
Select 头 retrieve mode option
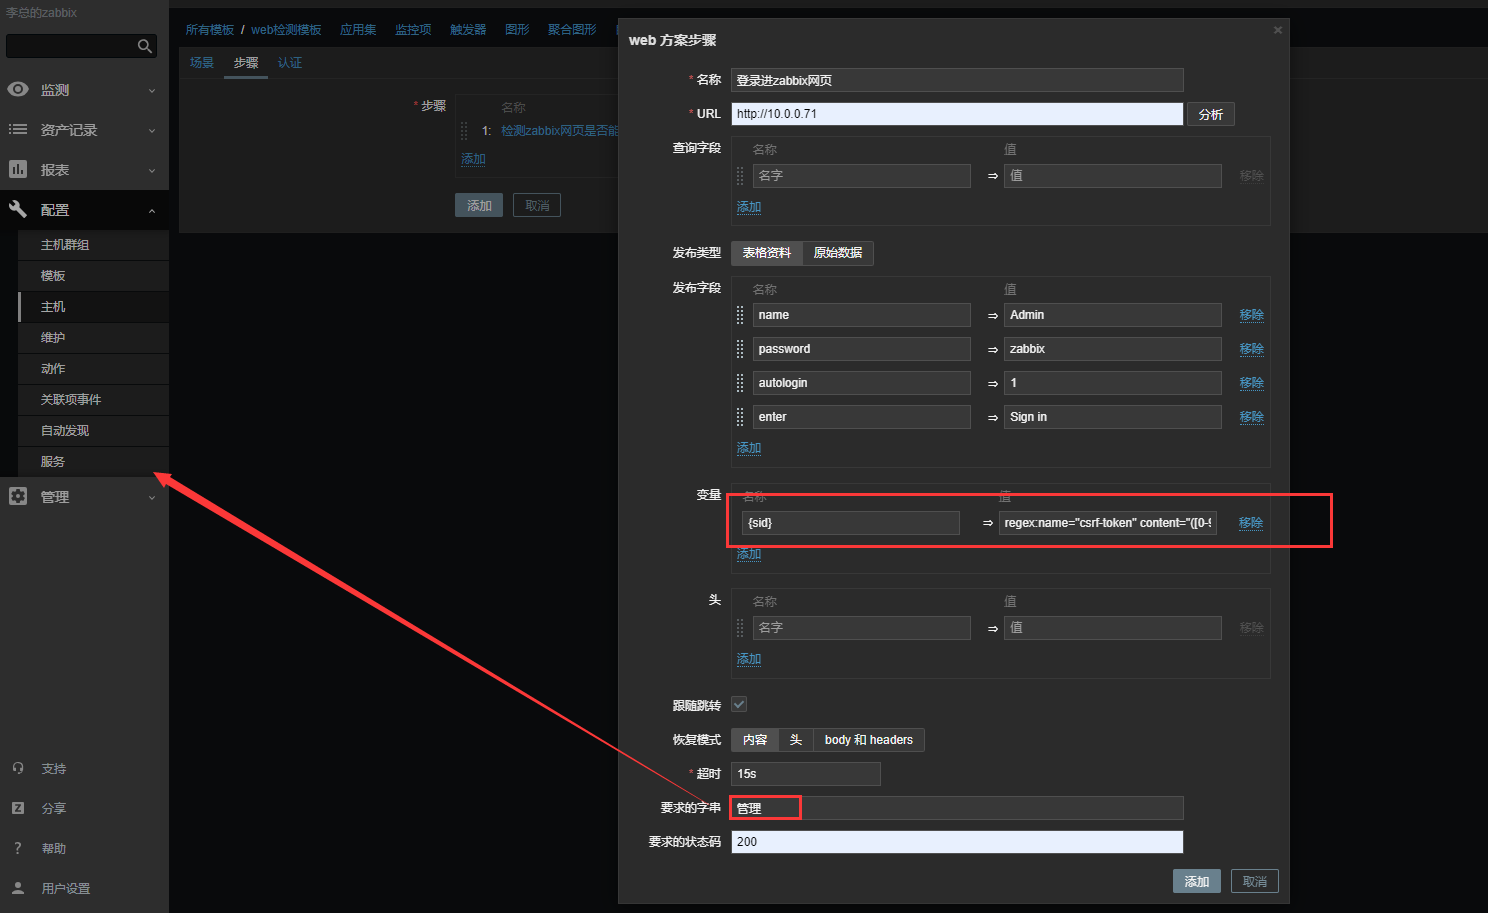point(796,740)
